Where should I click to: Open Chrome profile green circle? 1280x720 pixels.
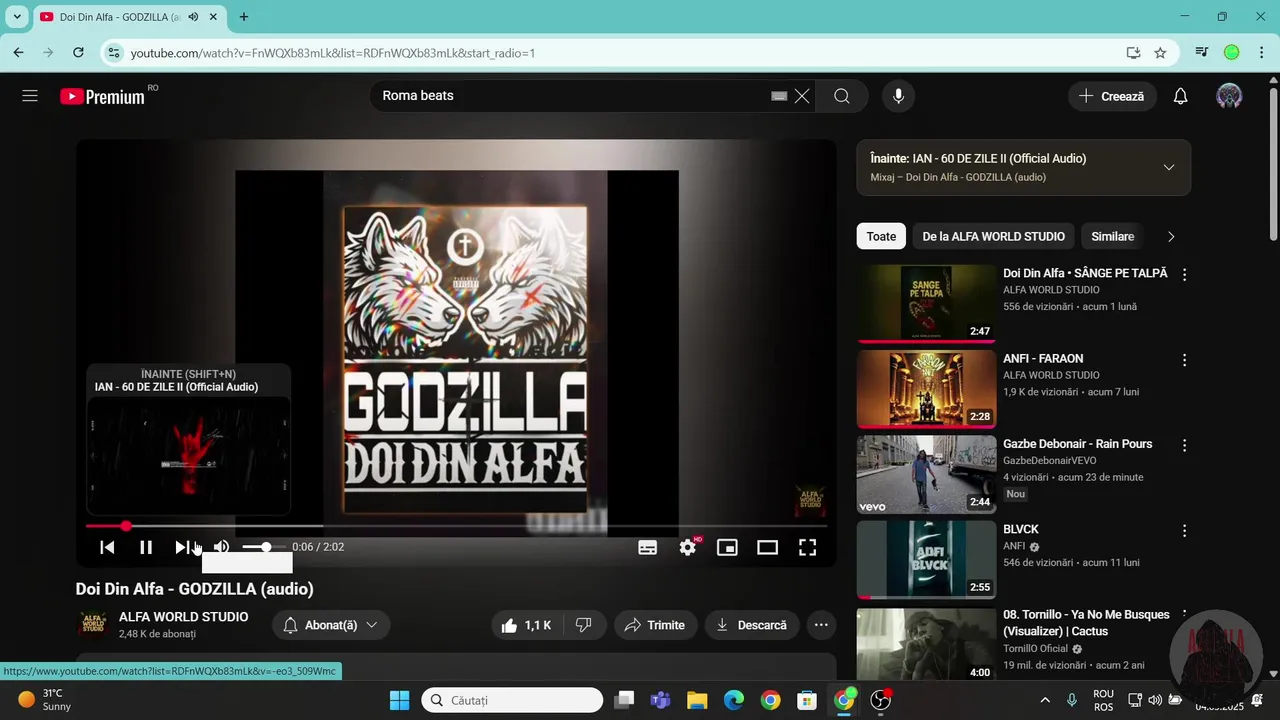coord(1231,53)
